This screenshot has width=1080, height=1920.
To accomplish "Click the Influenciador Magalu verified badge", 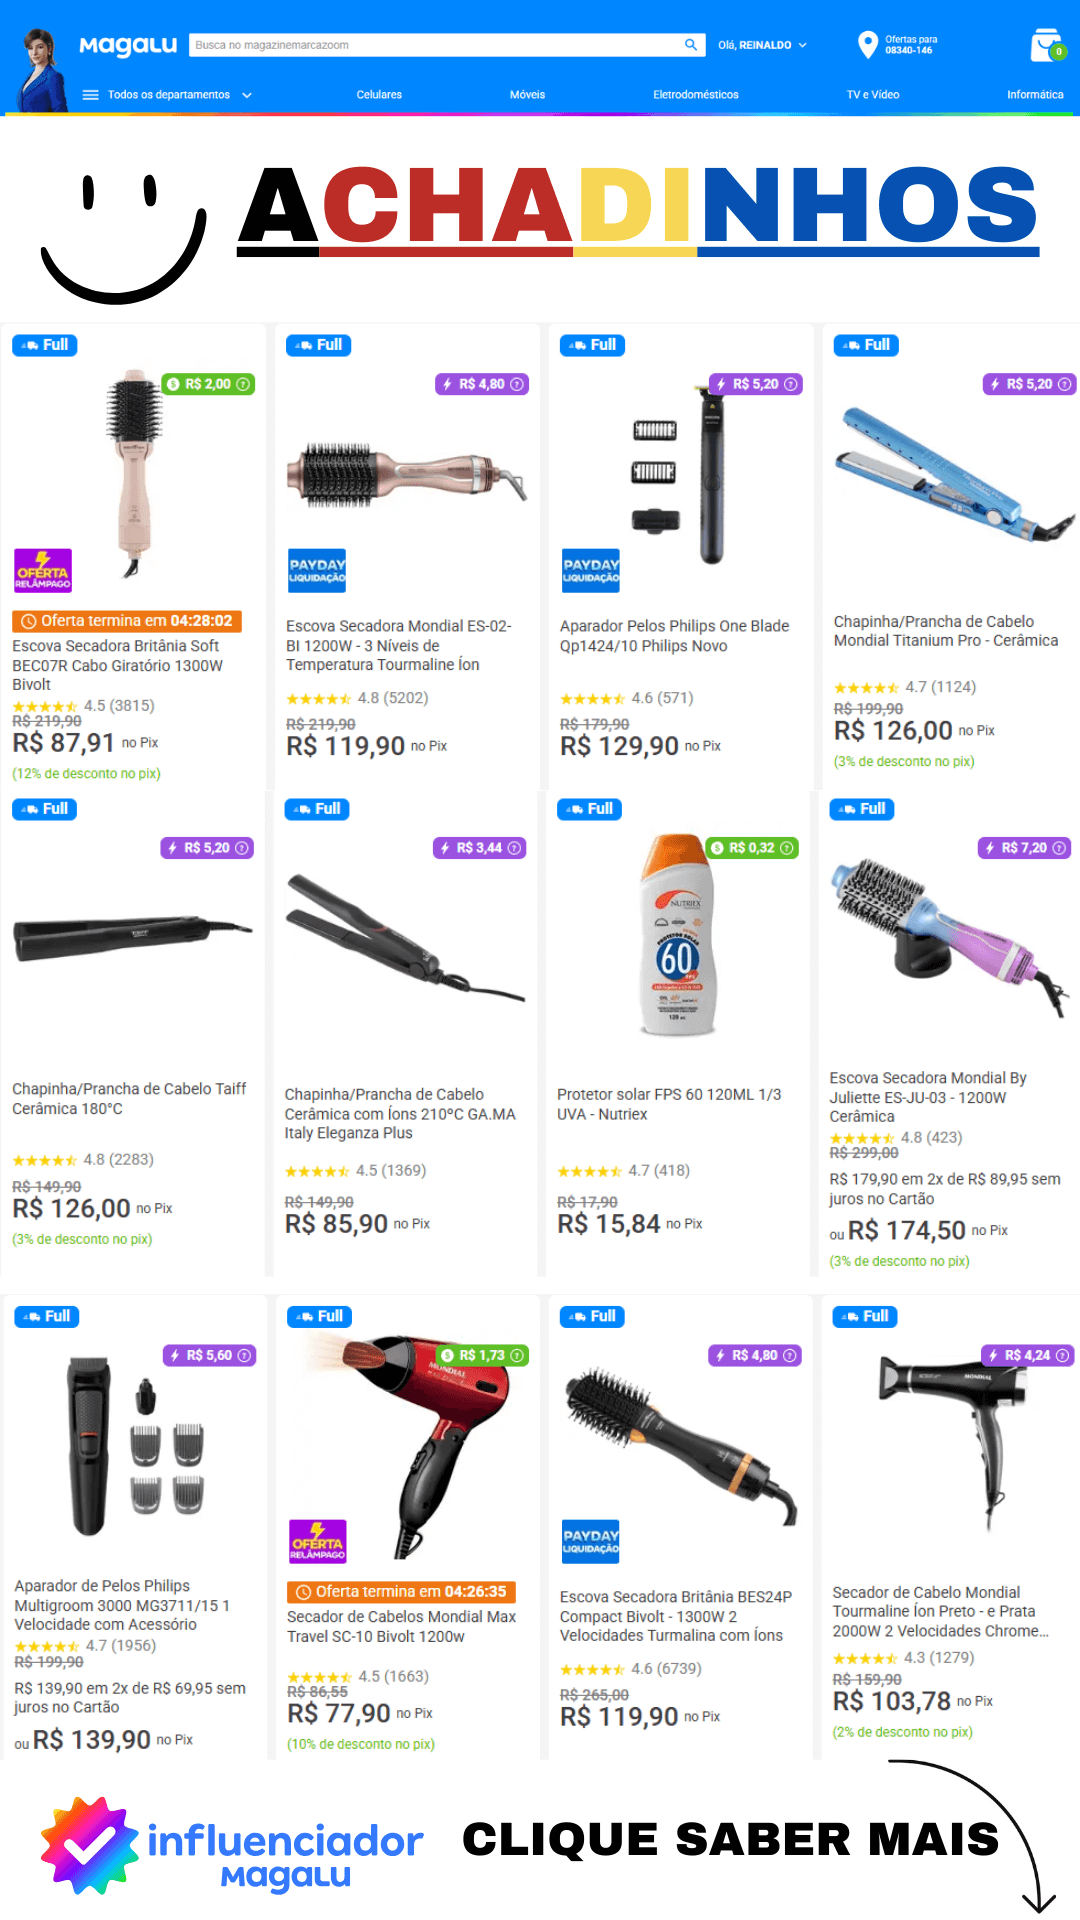I will [89, 1846].
